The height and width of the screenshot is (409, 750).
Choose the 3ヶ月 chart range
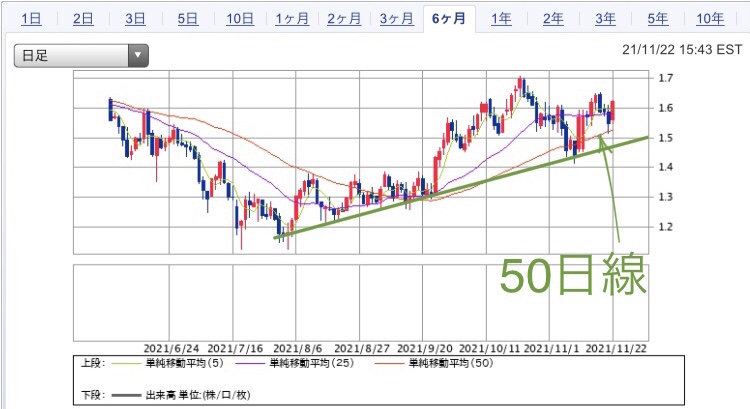coord(397,19)
